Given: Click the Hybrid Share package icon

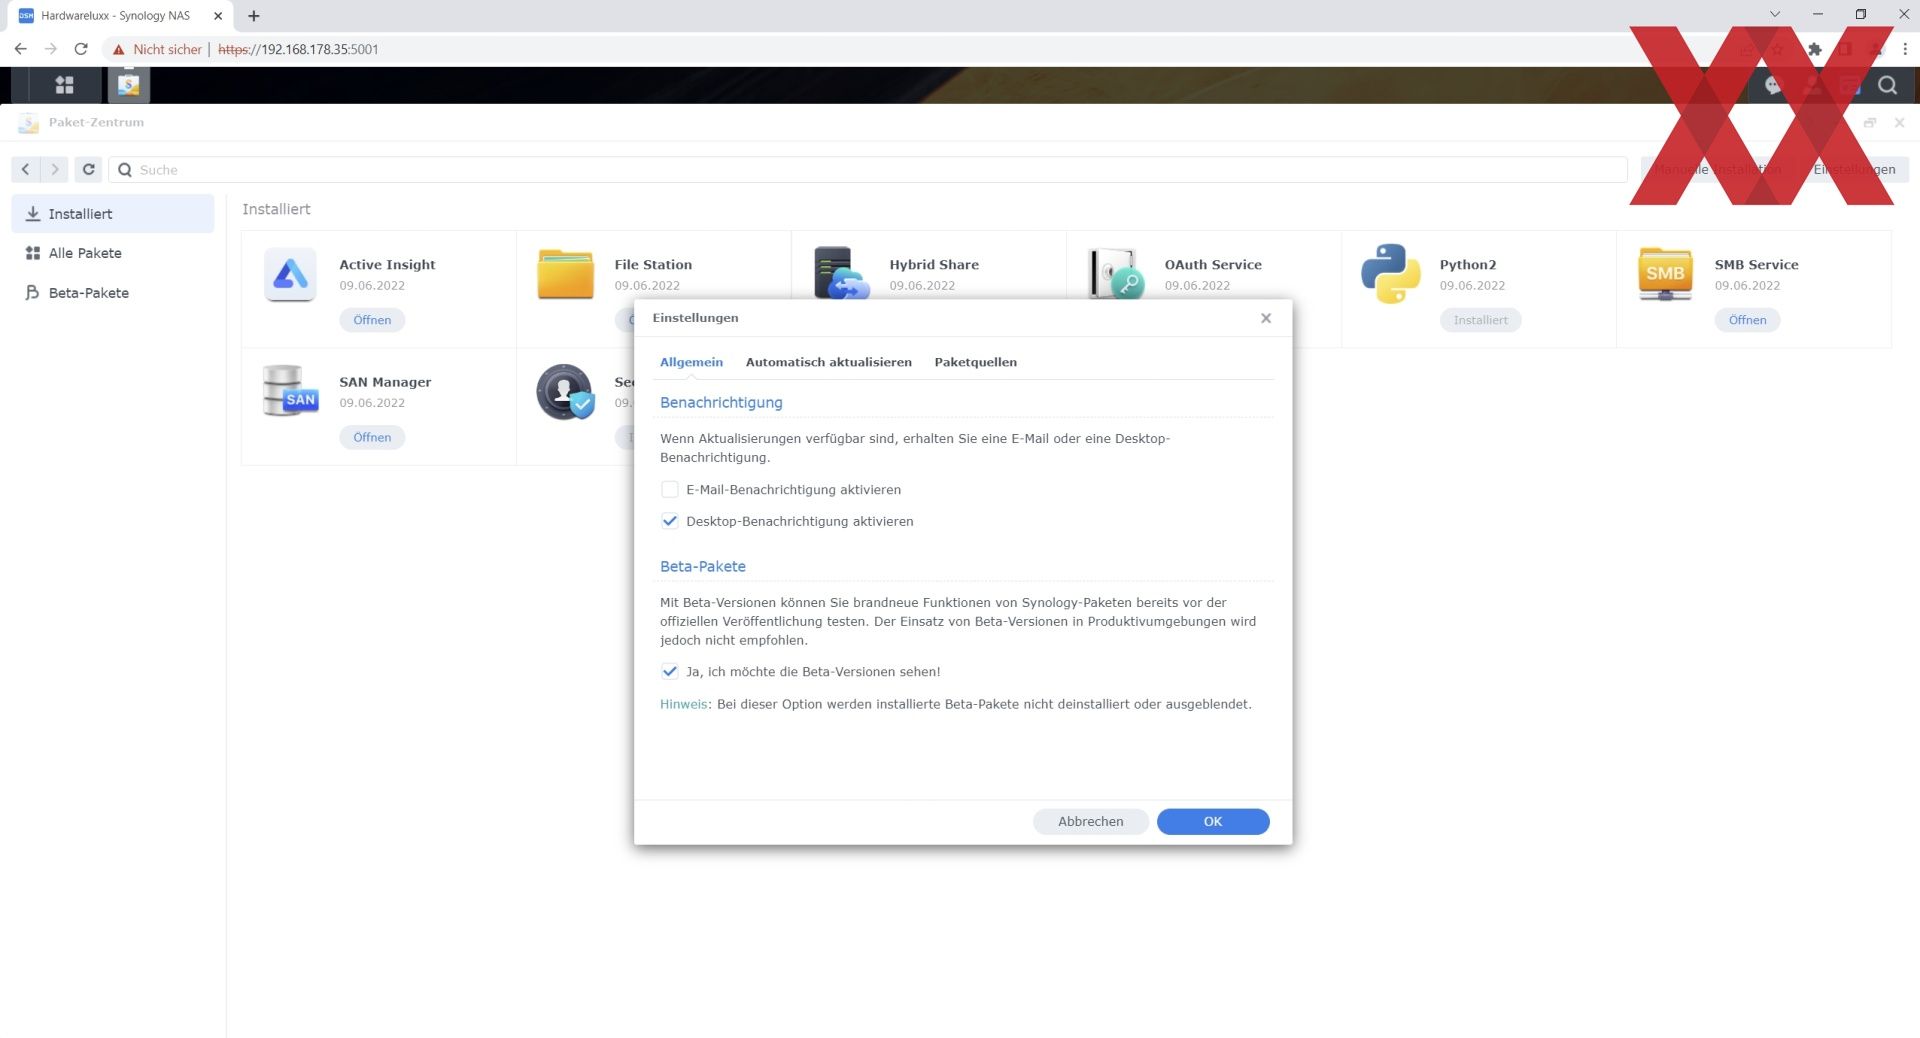Looking at the screenshot, I should (841, 273).
